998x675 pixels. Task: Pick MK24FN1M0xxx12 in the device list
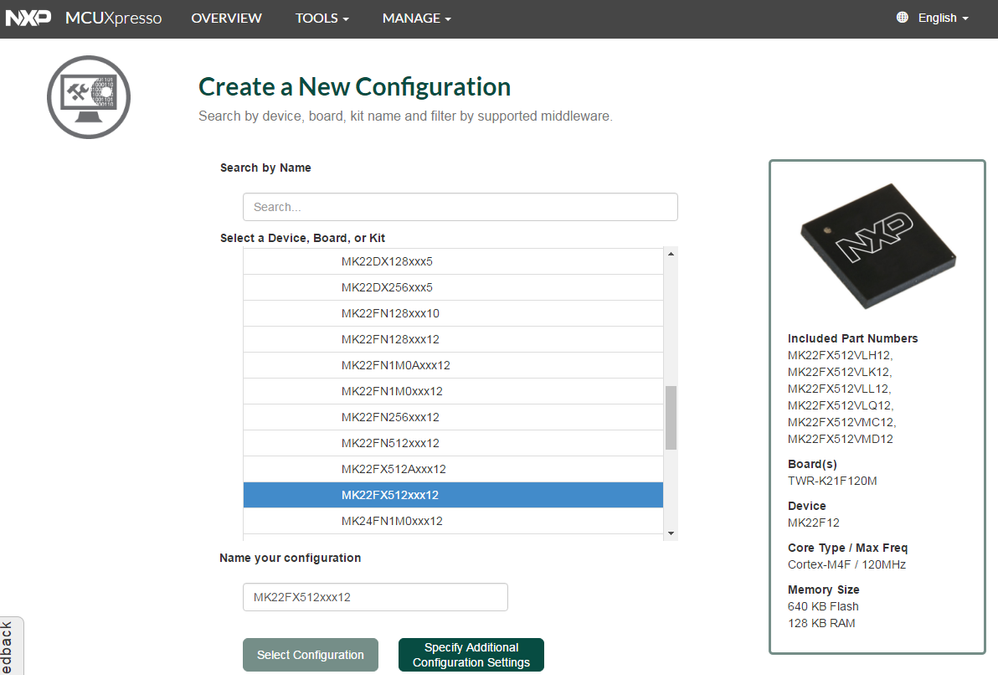pos(391,521)
